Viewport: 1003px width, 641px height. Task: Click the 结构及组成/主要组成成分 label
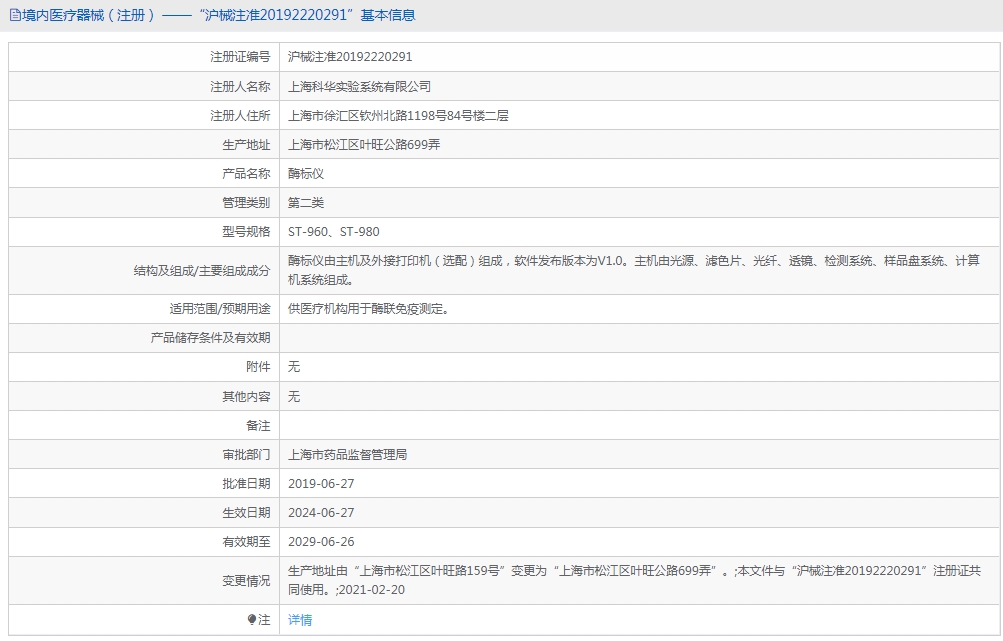click(x=202, y=271)
